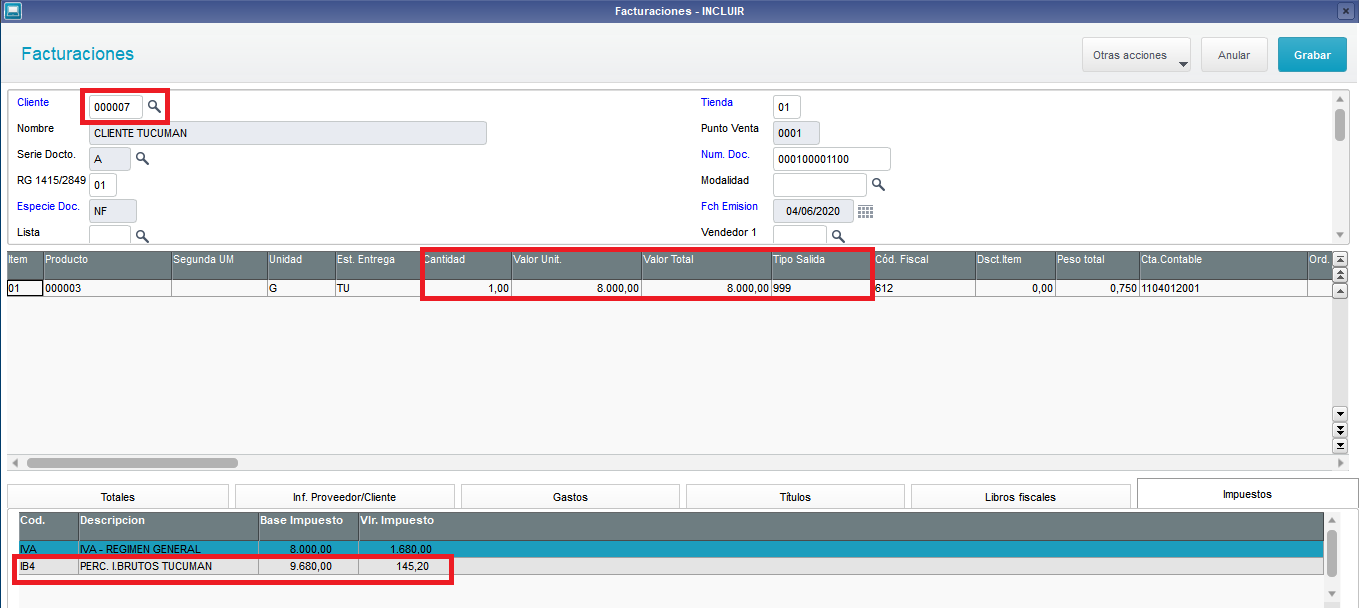
Task: Click the Anular button
Action: coord(1234,55)
